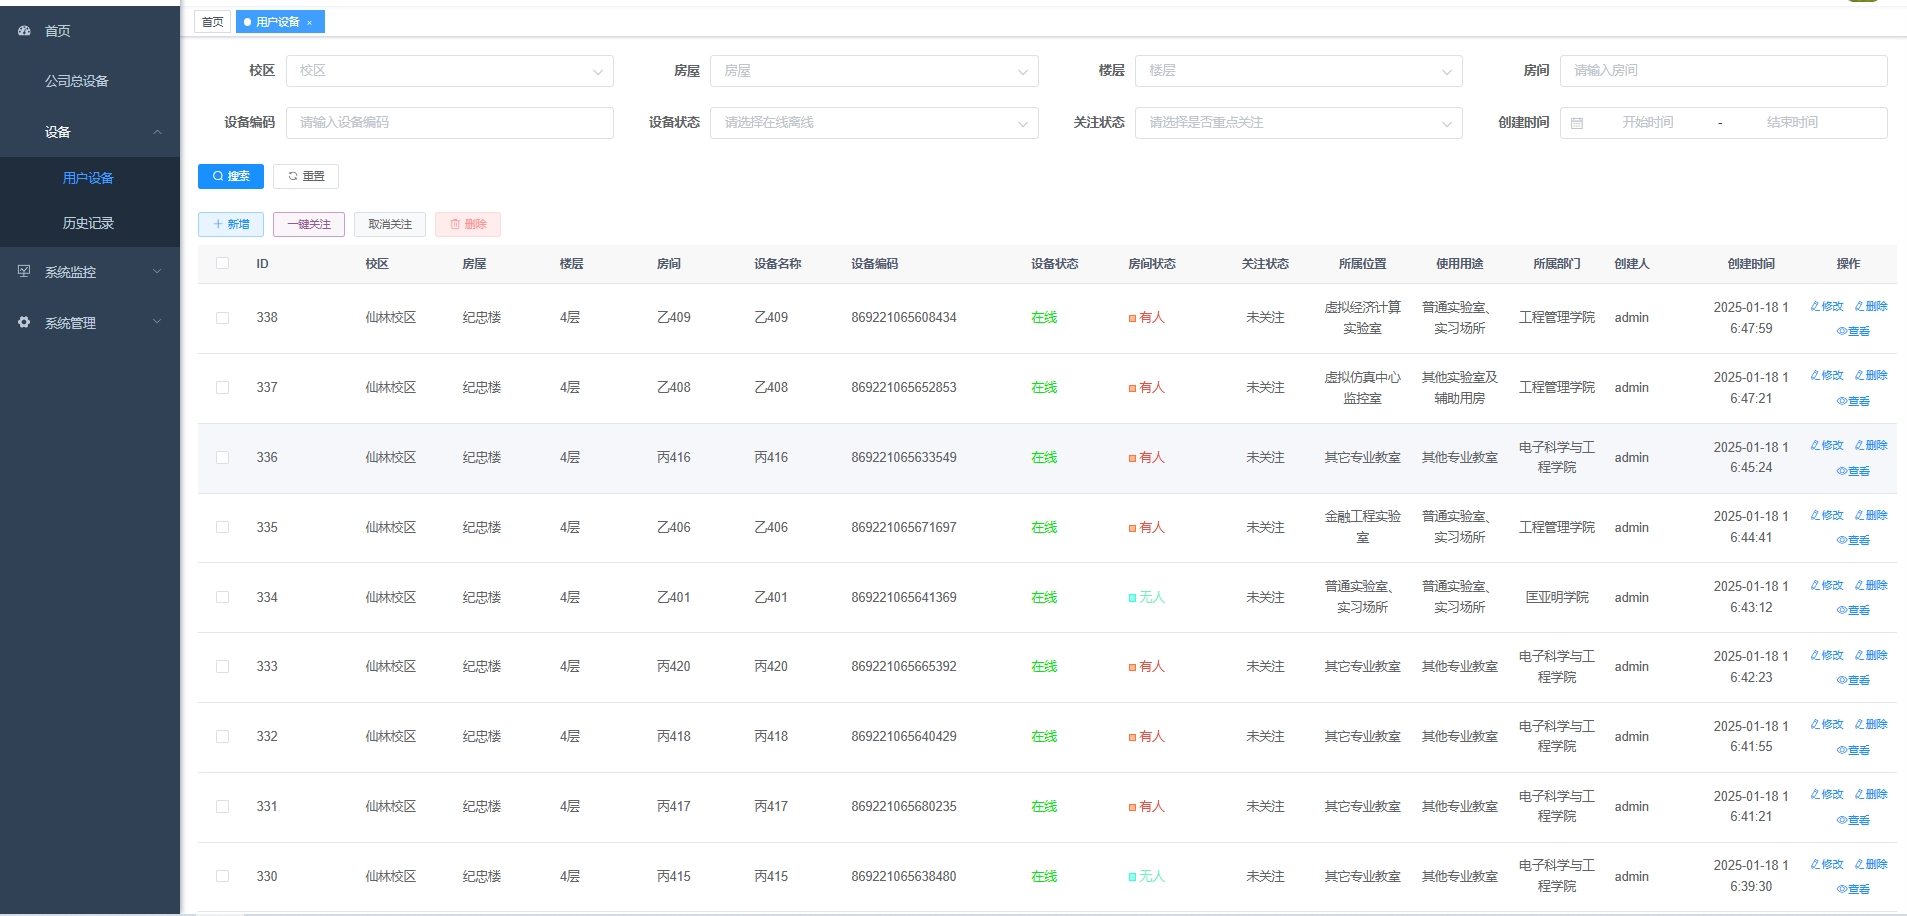1907x916 pixels.
Task: Check the box for row ID 331
Action: (222, 806)
